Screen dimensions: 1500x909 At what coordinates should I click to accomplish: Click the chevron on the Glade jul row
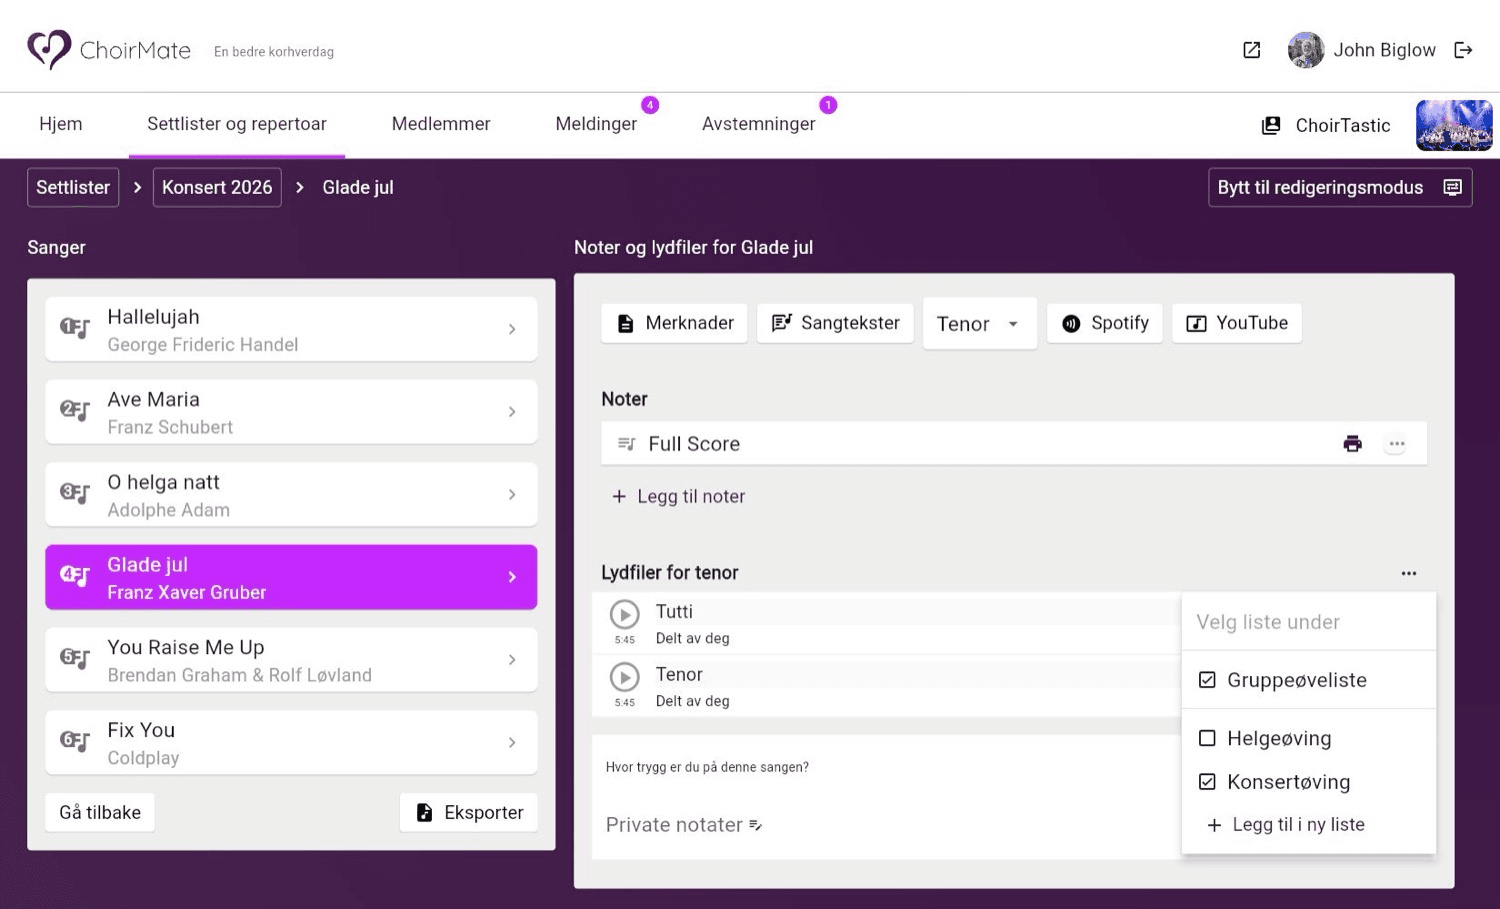512,577
